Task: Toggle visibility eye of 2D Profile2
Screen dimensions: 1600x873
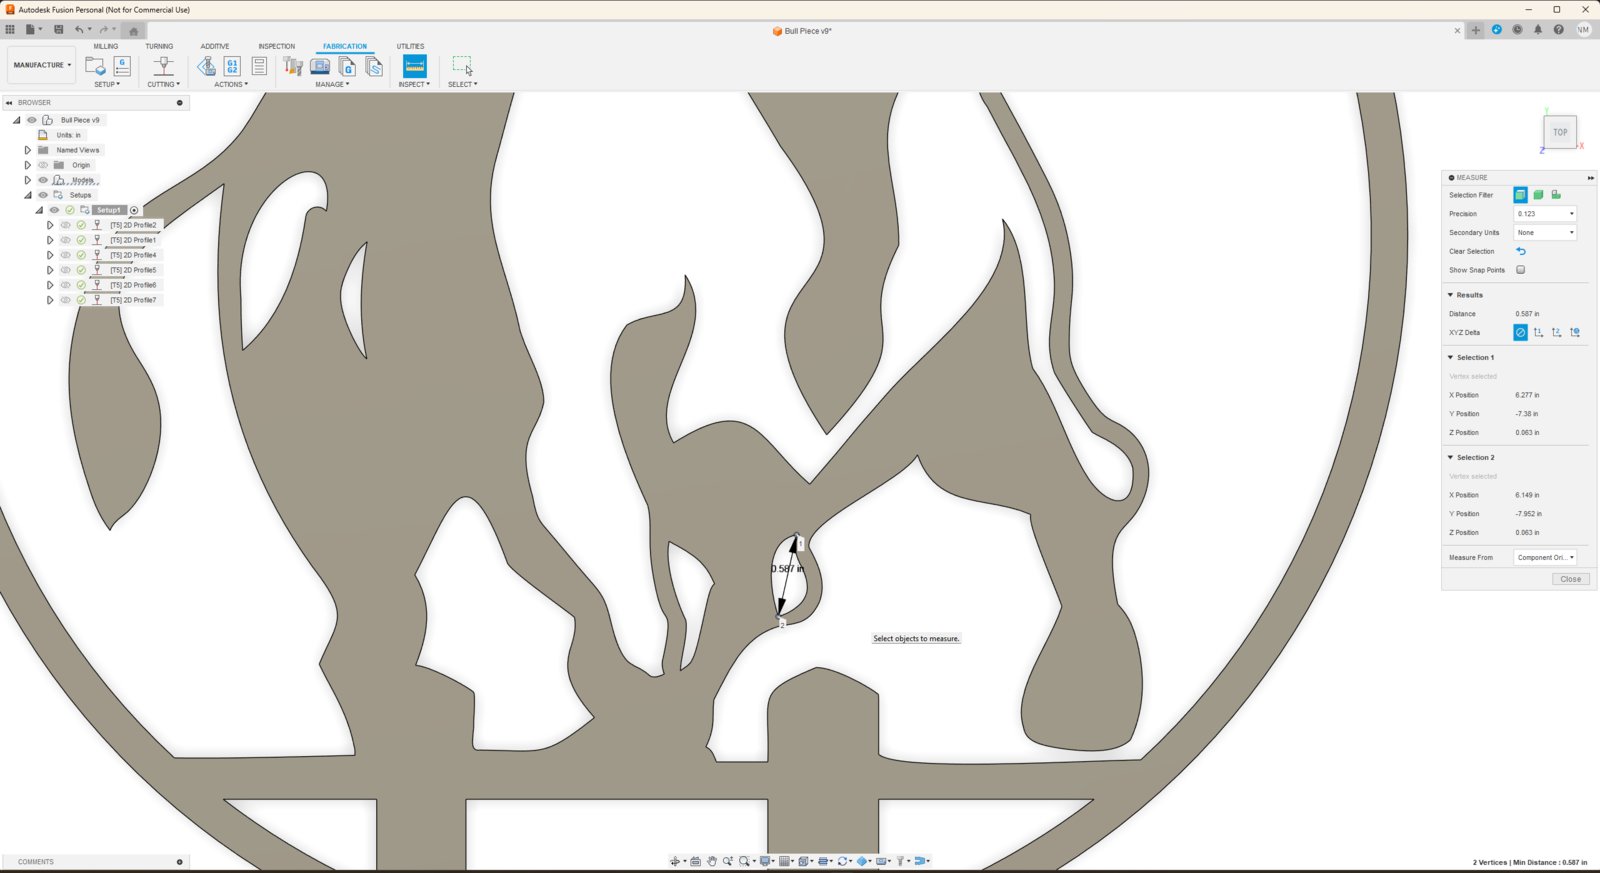Action: [x=66, y=225]
